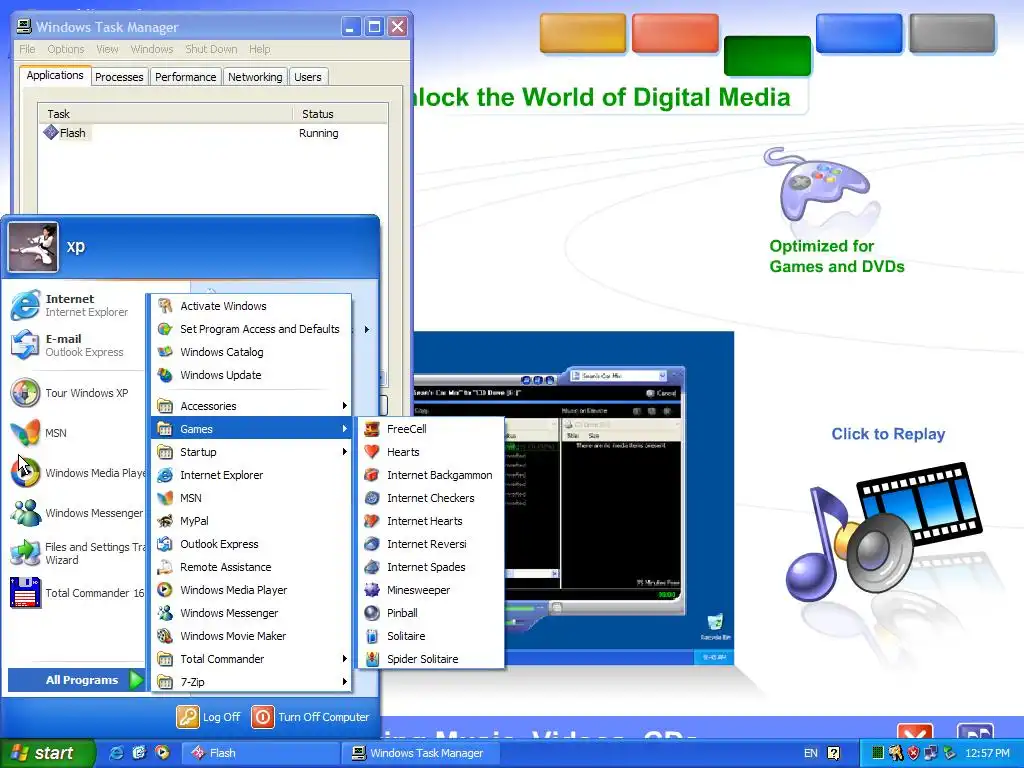The image size is (1024, 768).
Task: Click Windows Task Manager taskbar button
Action: 421,753
